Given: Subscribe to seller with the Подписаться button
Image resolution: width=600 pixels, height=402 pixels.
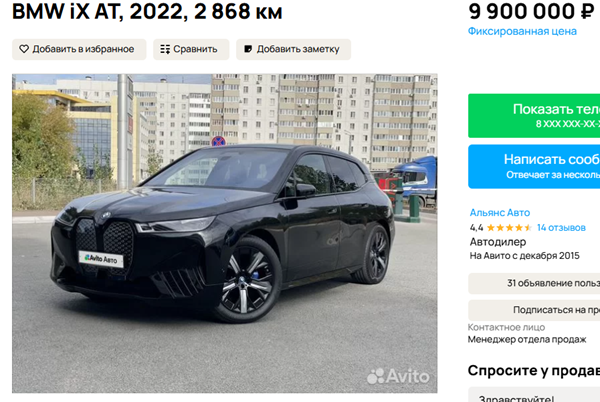Looking at the screenshot, I should [534, 310].
